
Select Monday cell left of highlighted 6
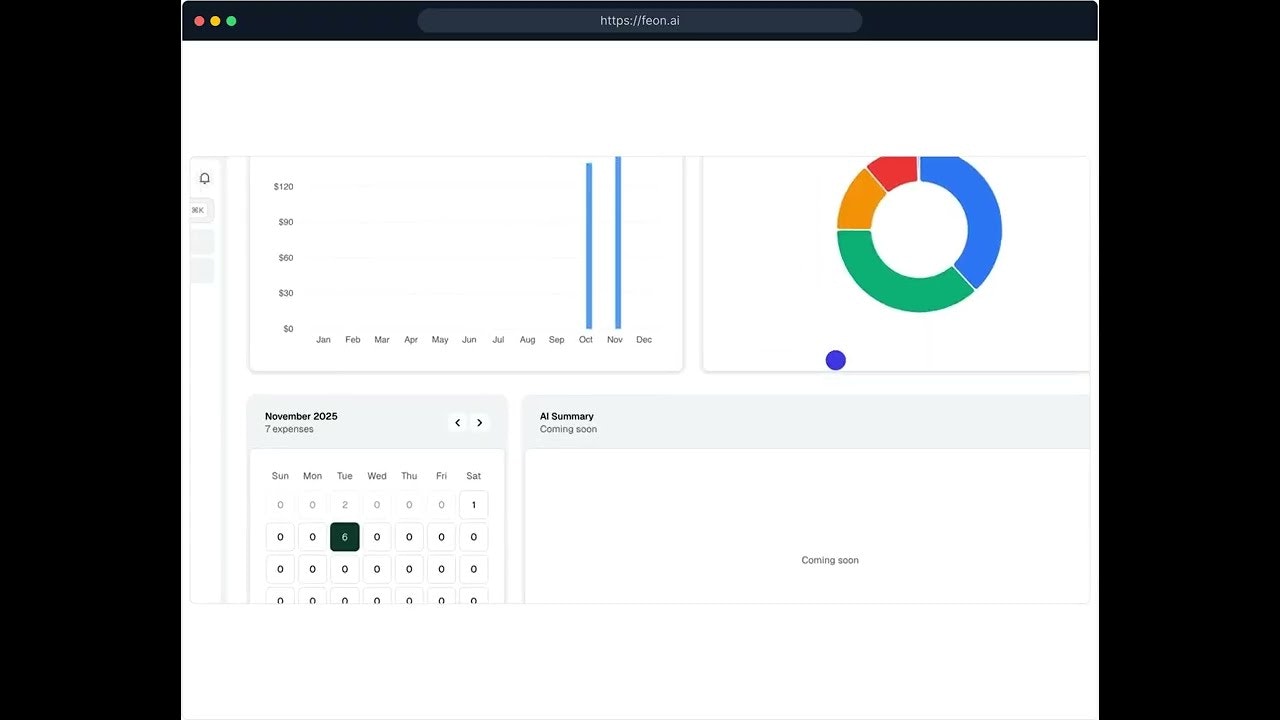coord(313,537)
